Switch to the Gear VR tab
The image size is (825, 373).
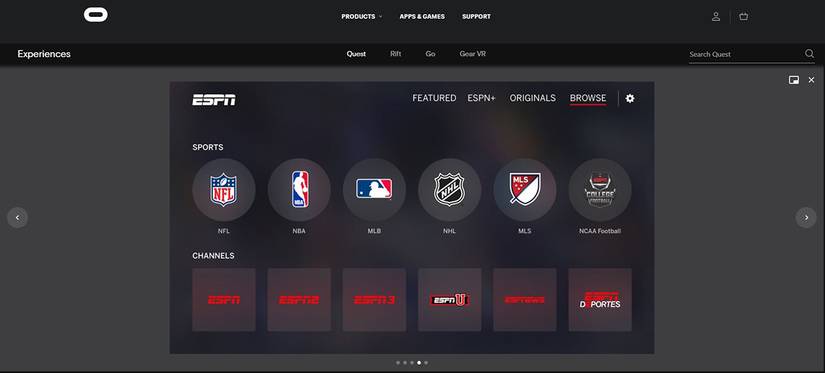click(472, 54)
